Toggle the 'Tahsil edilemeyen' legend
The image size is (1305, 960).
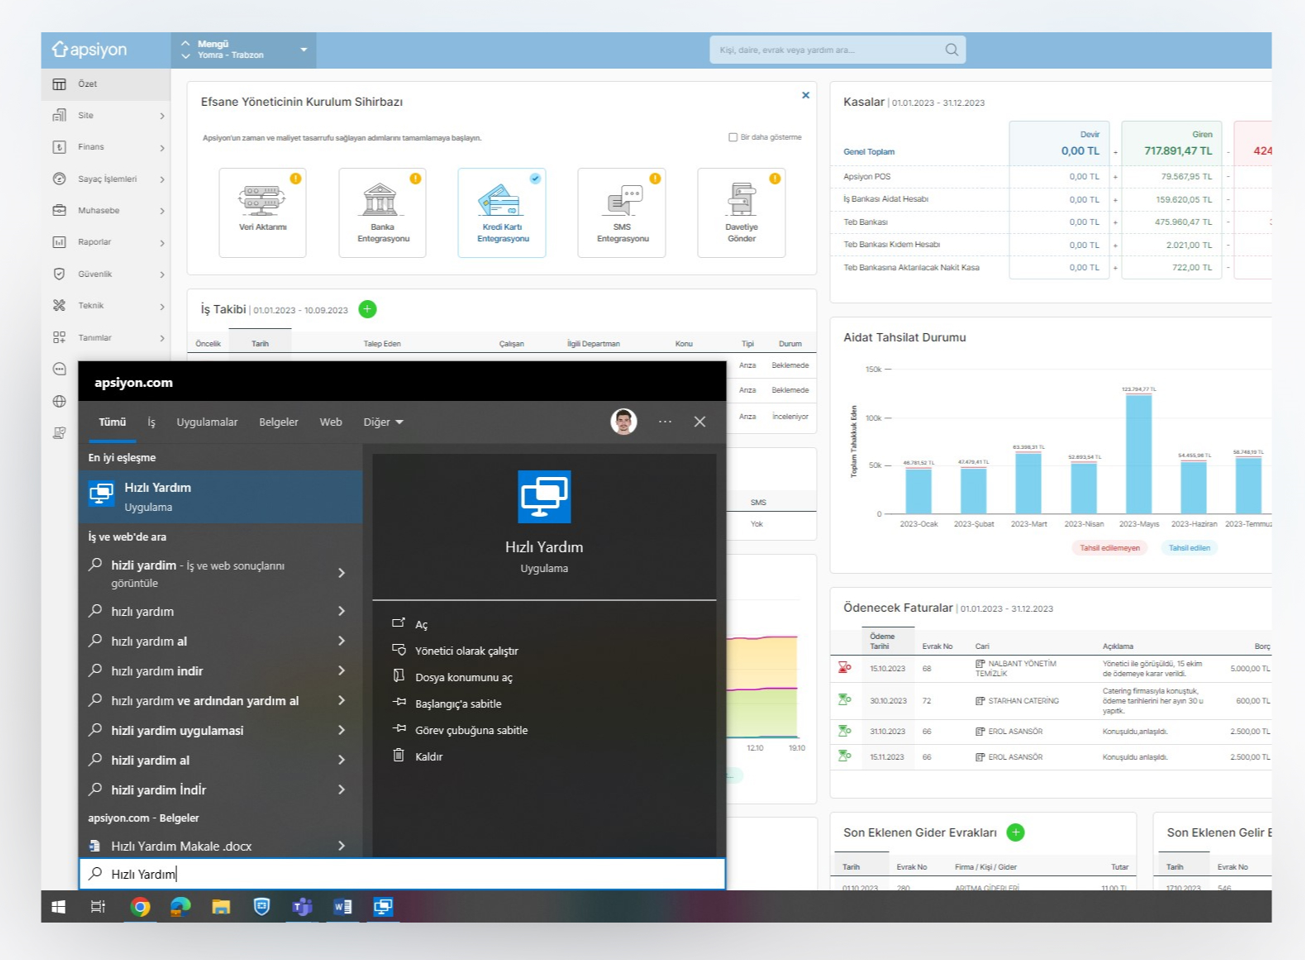[1110, 548]
